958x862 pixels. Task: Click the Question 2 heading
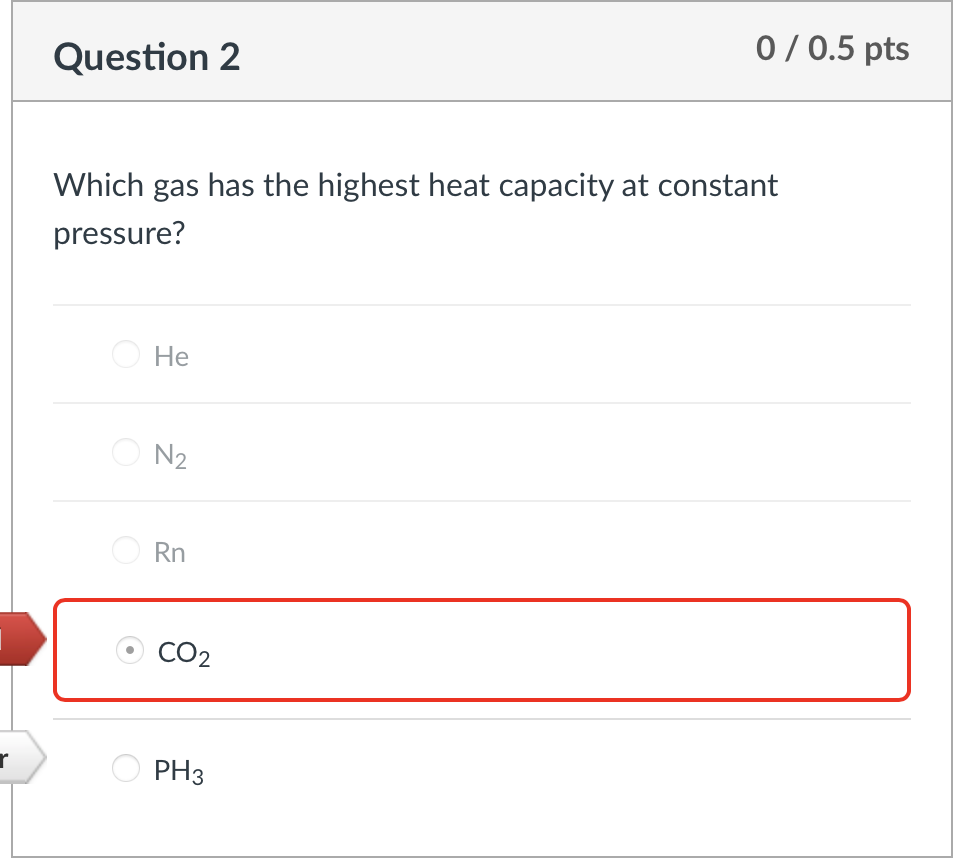[146, 57]
